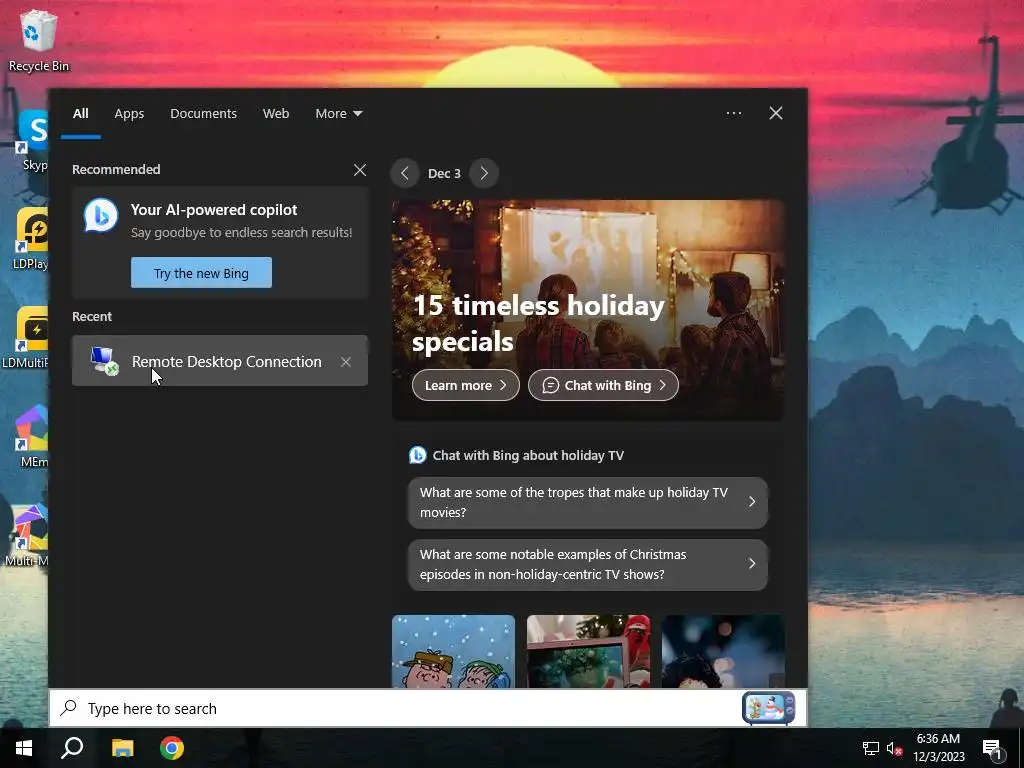Launch the LDMultiPlayer desktop shortcut
The height and width of the screenshot is (768, 1024).
(x=26, y=338)
